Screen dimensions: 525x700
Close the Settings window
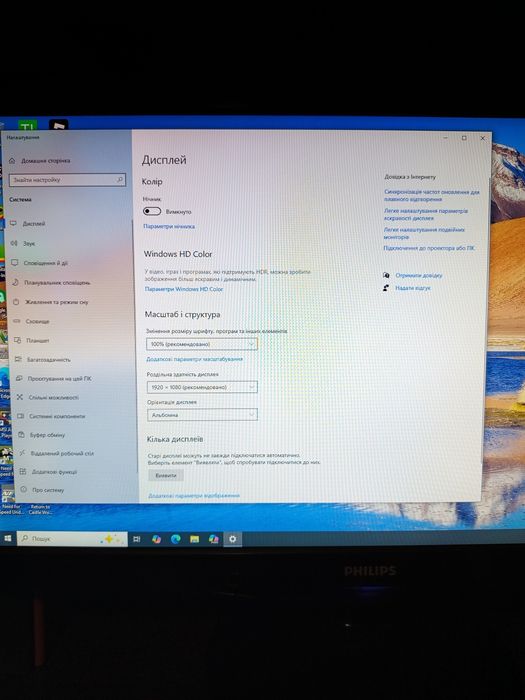pyautogui.click(x=482, y=138)
